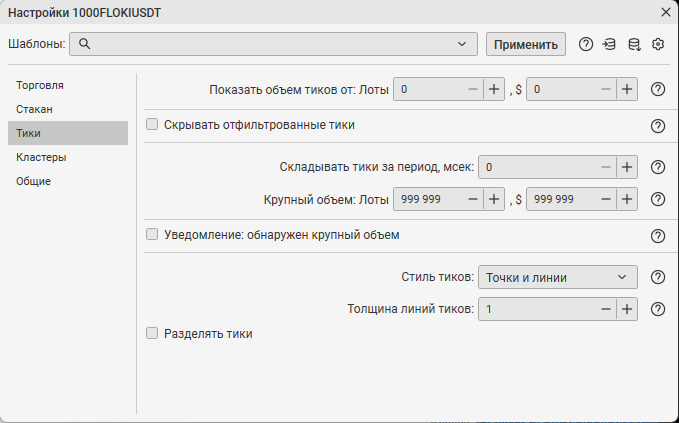Open help for Складывать тики за период
The height and width of the screenshot is (423, 679).
657,168
